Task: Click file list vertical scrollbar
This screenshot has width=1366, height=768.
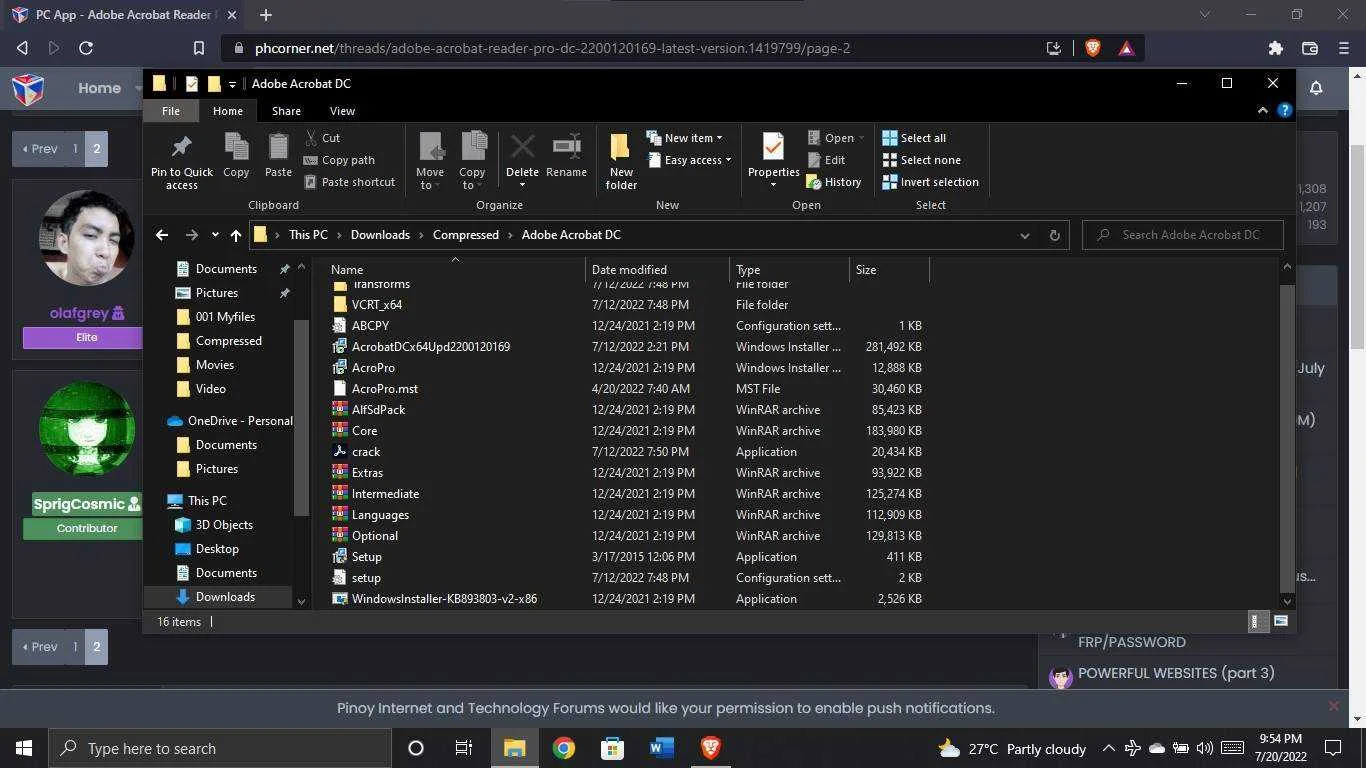Action: point(1287,437)
